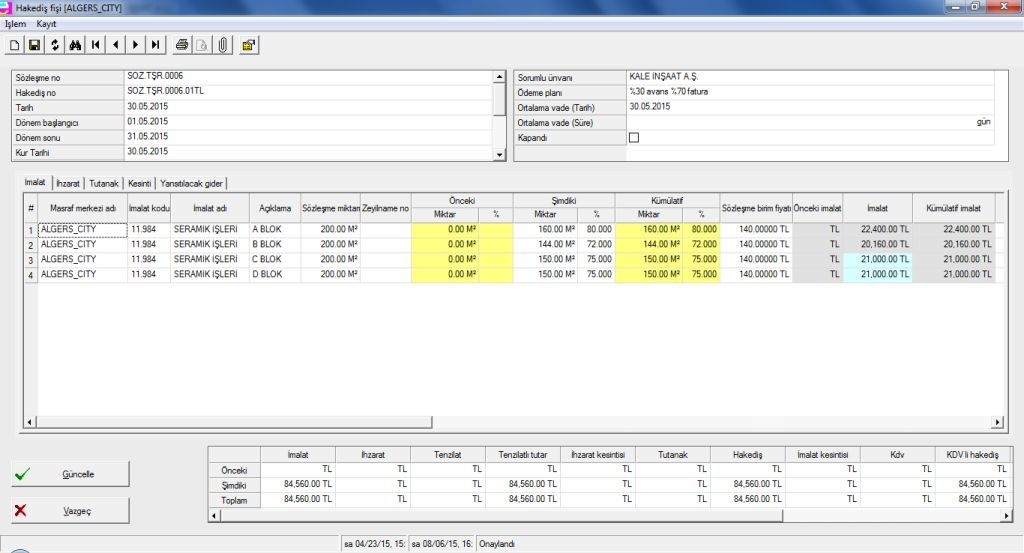This screenshot has height=553, width=1024.
Task: Jump to the first record
Action: [x=95, y=45]
